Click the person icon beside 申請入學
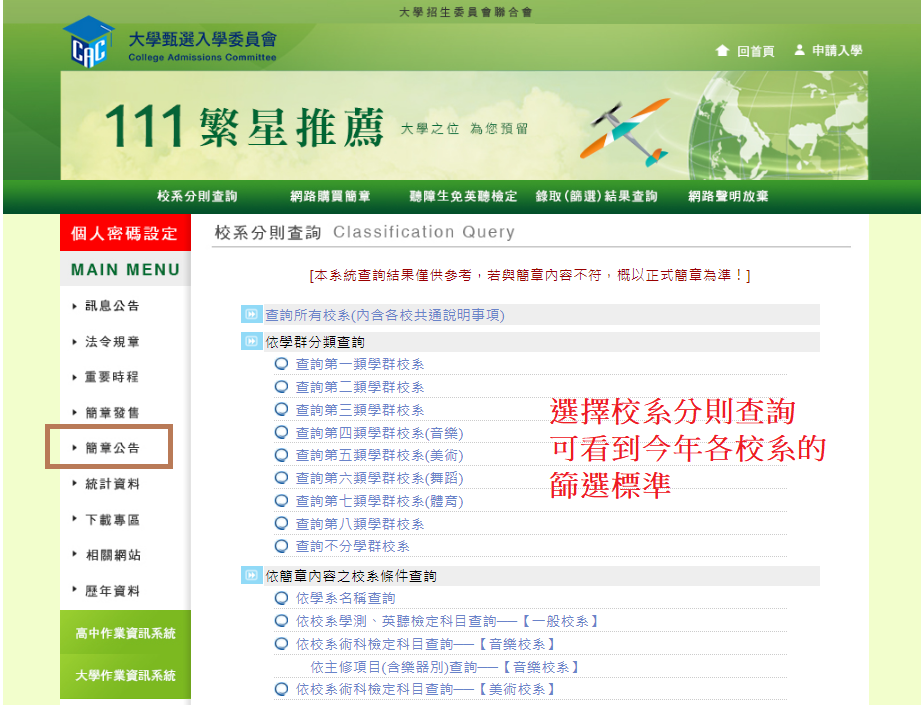This screenshot has height=705, width=921. click(799, 50)
